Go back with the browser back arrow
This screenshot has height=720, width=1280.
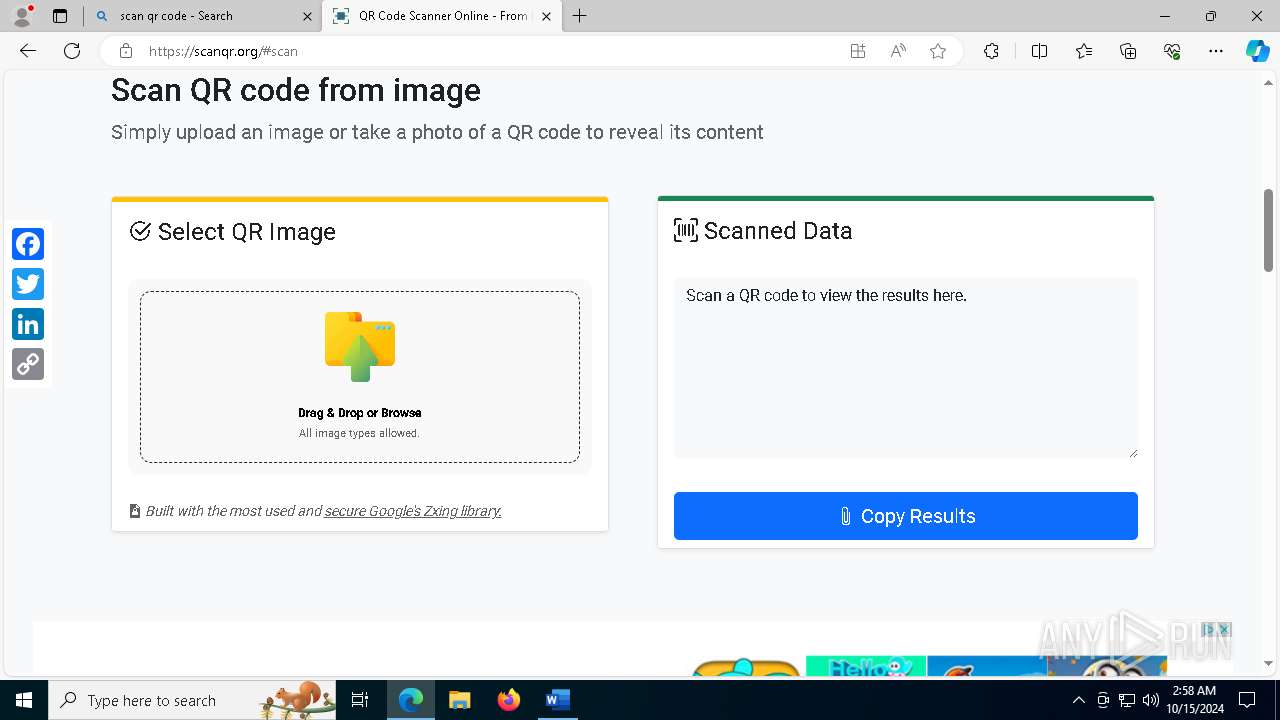[x=28, y=51]
